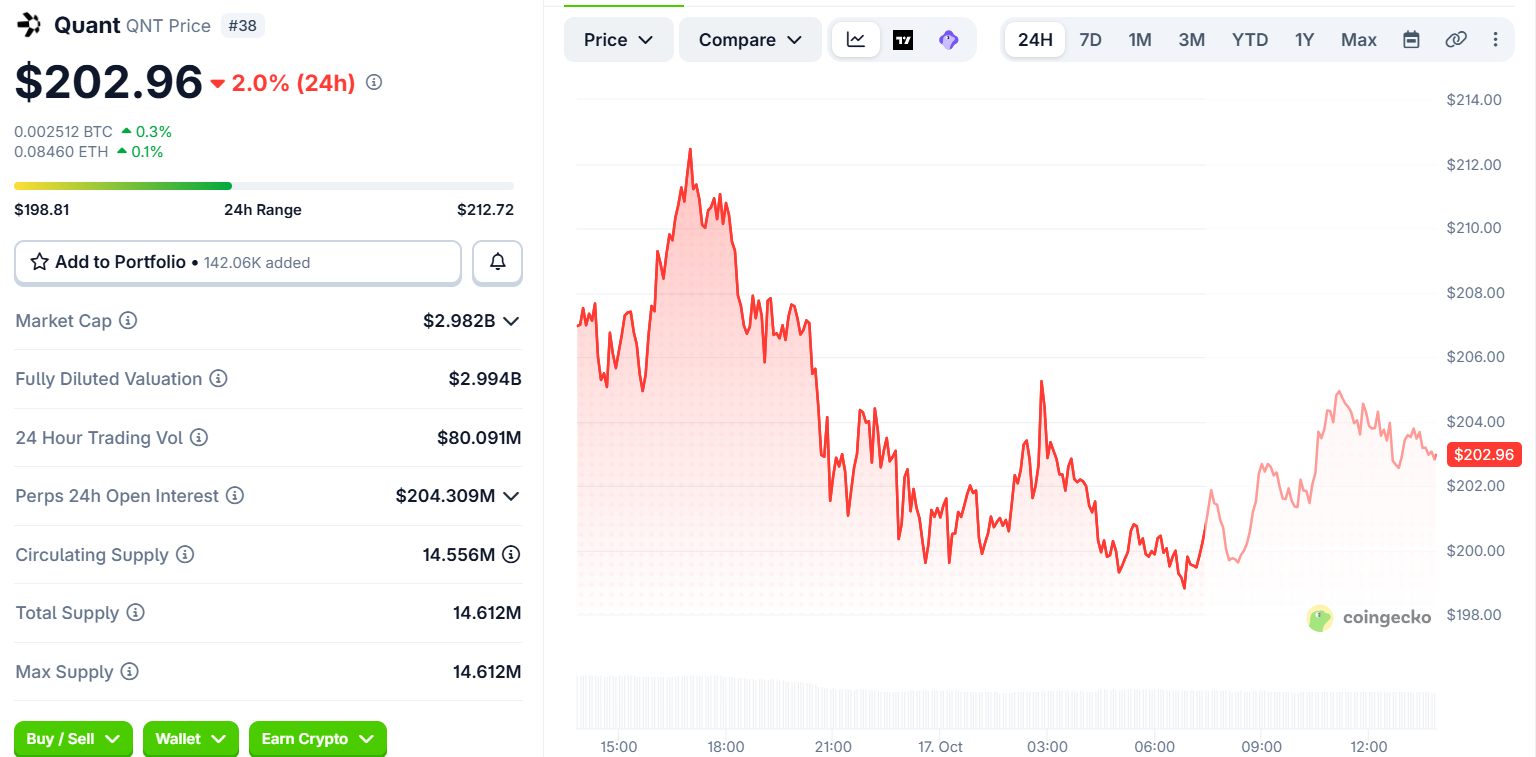Select the YTD time range tab
This screenshot has width=1536, height=757.
pos(1250,40)
